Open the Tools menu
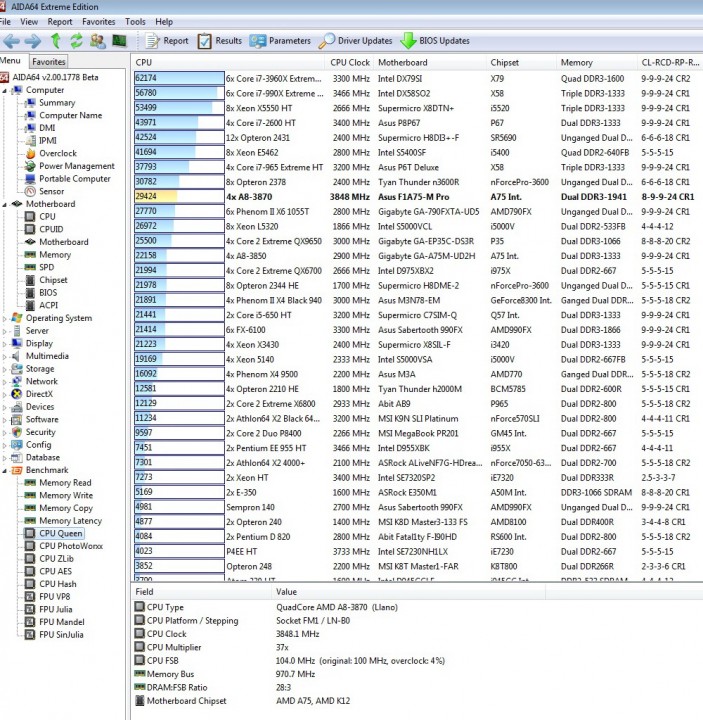The image size is (703, 720). (x=135, y=22)
